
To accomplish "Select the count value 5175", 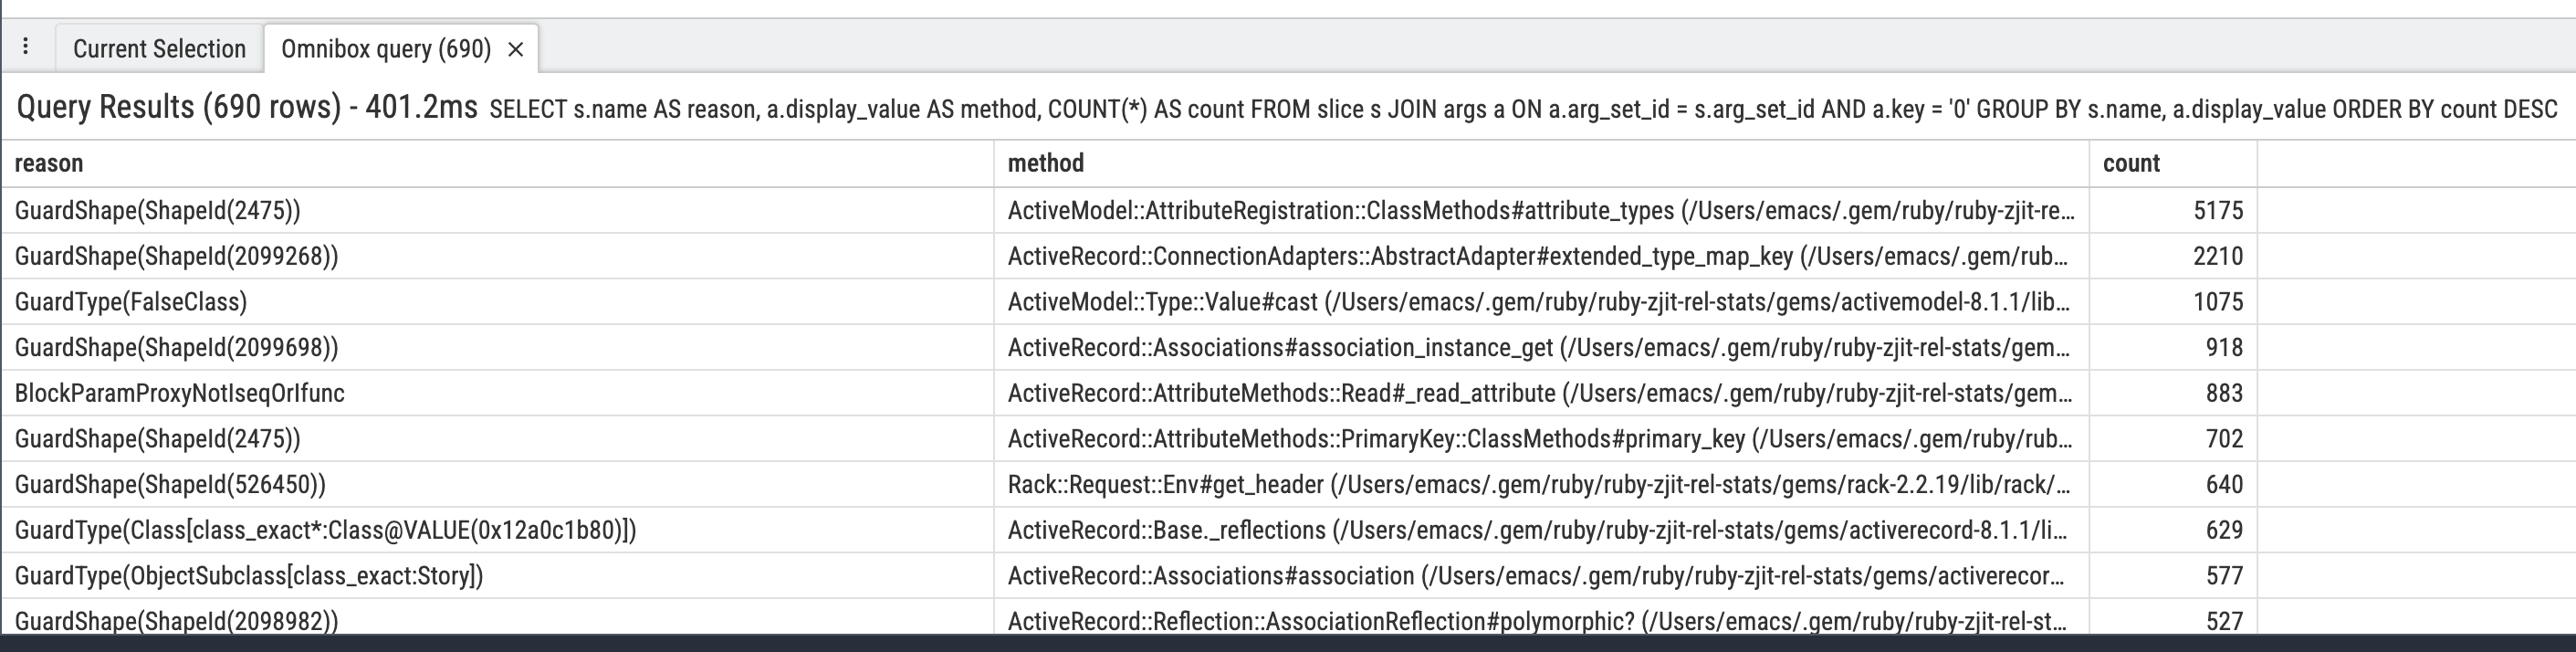I will (x=2217, y=211).
